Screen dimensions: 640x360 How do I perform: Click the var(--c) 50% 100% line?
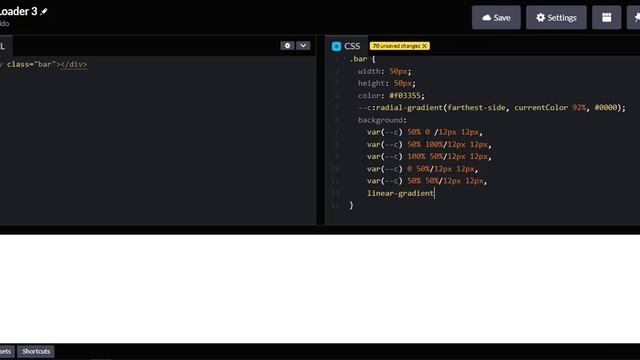coord(429,144)
